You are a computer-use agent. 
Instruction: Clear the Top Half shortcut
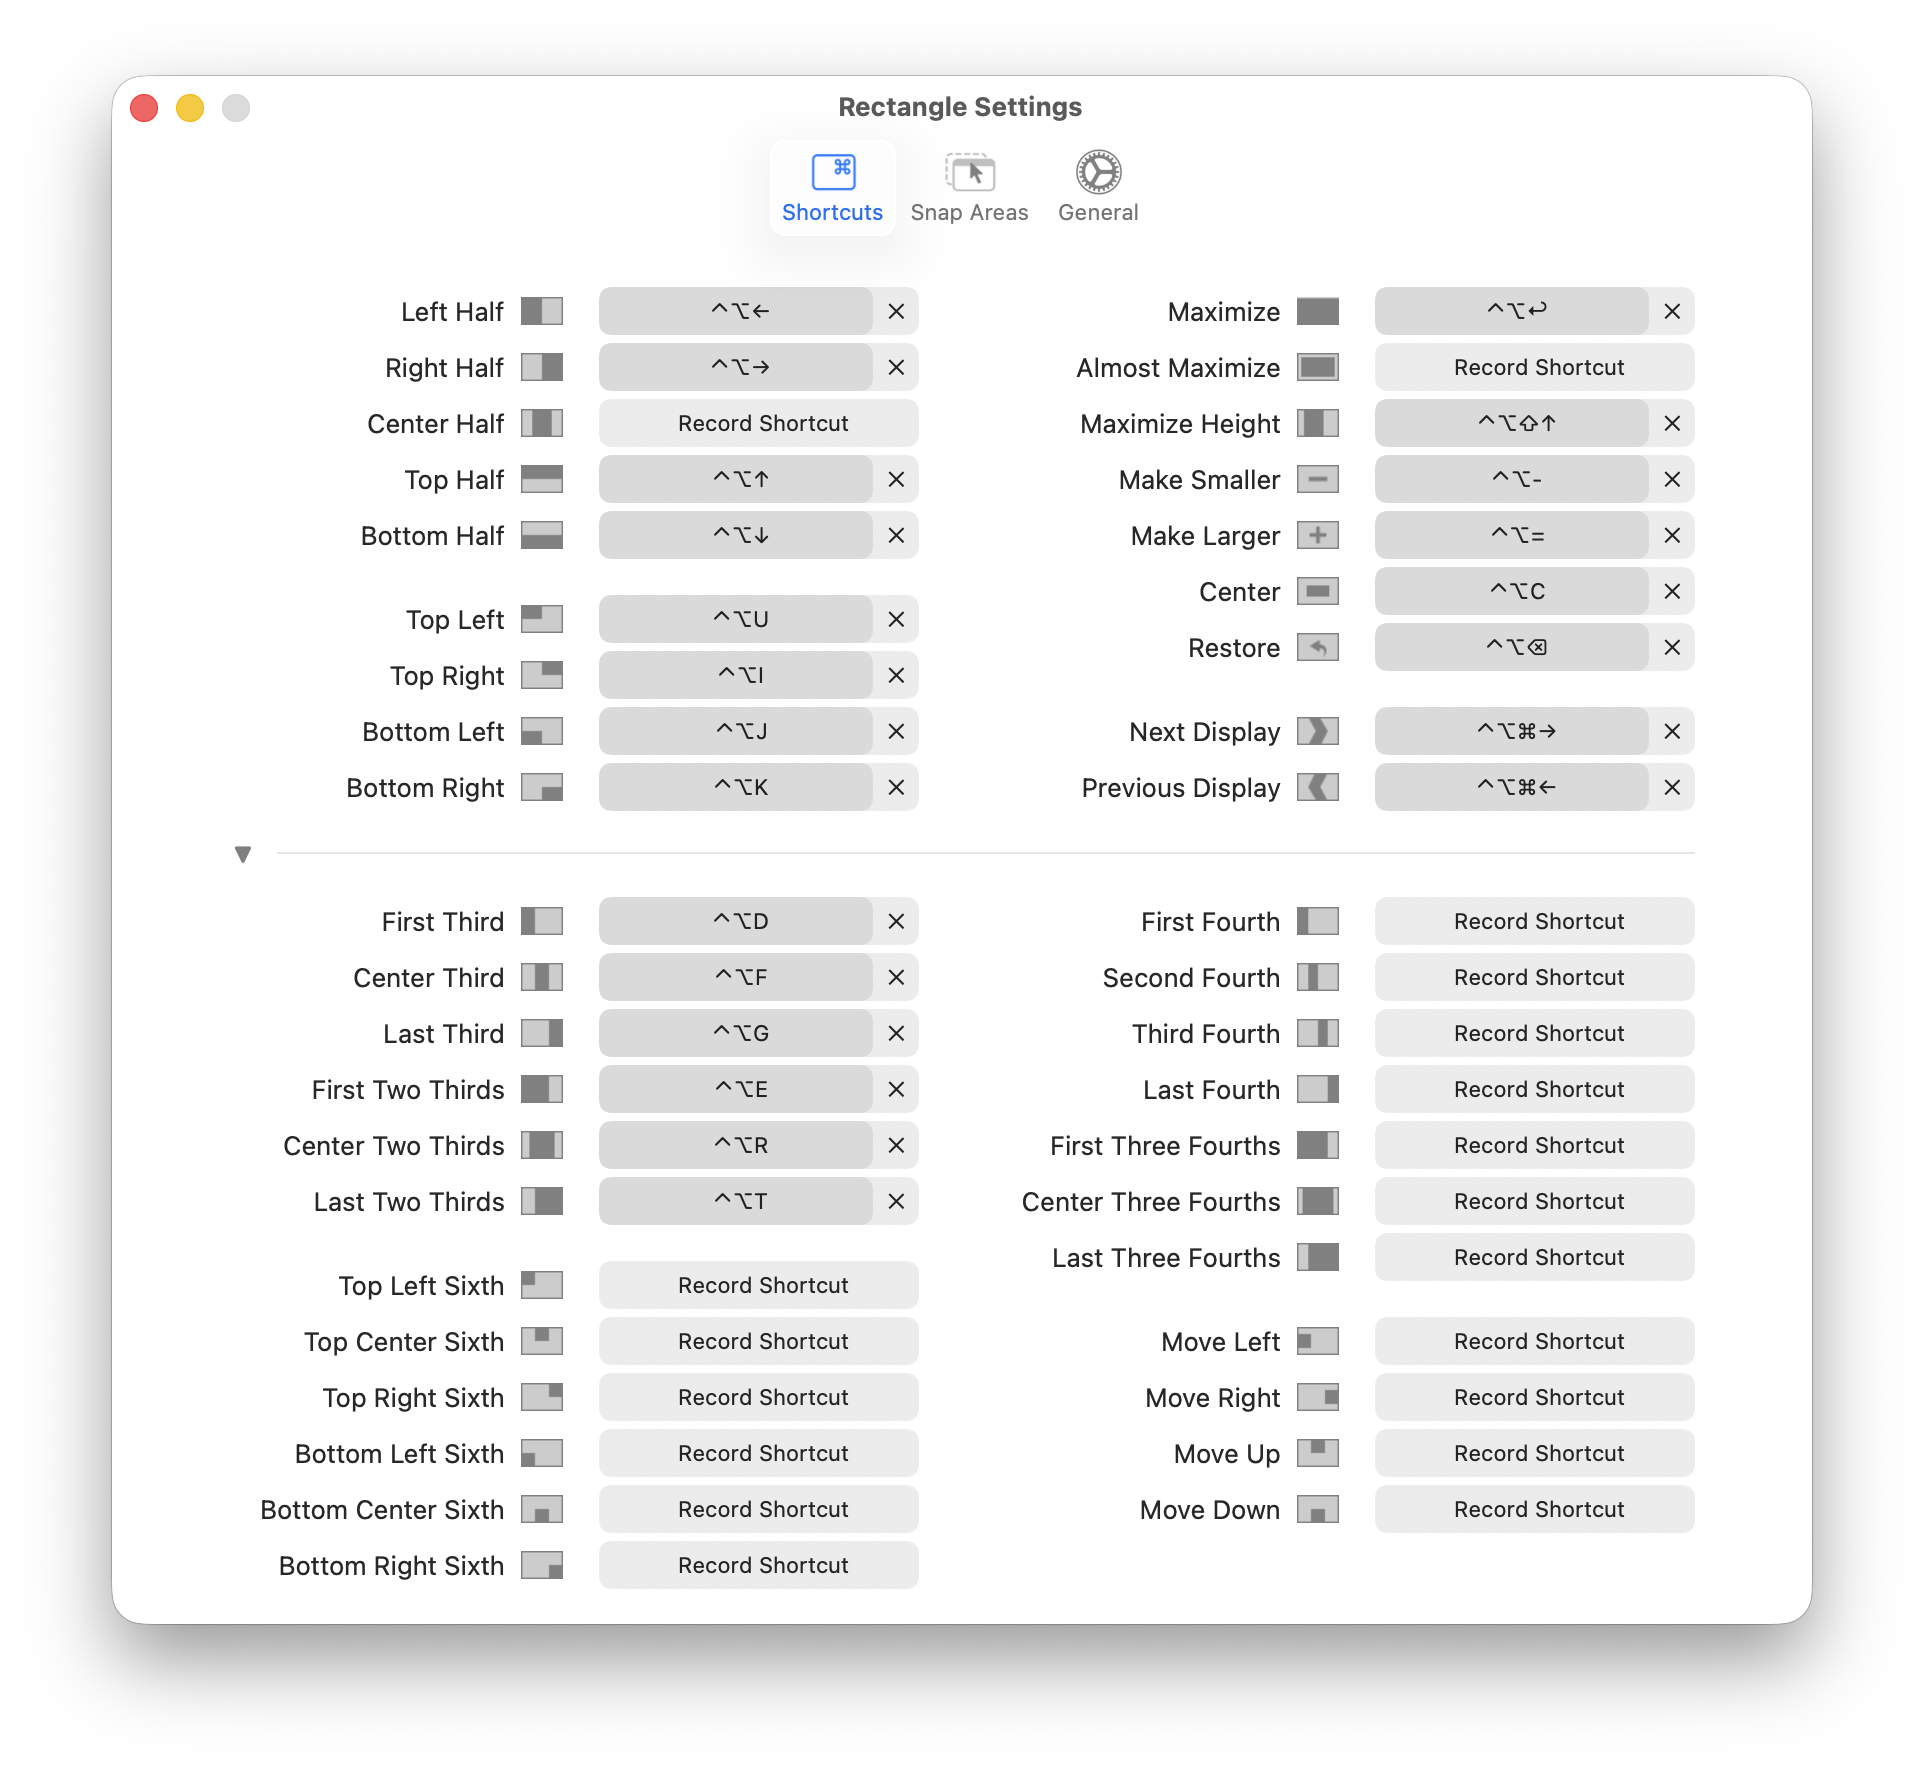pos(895,479)
